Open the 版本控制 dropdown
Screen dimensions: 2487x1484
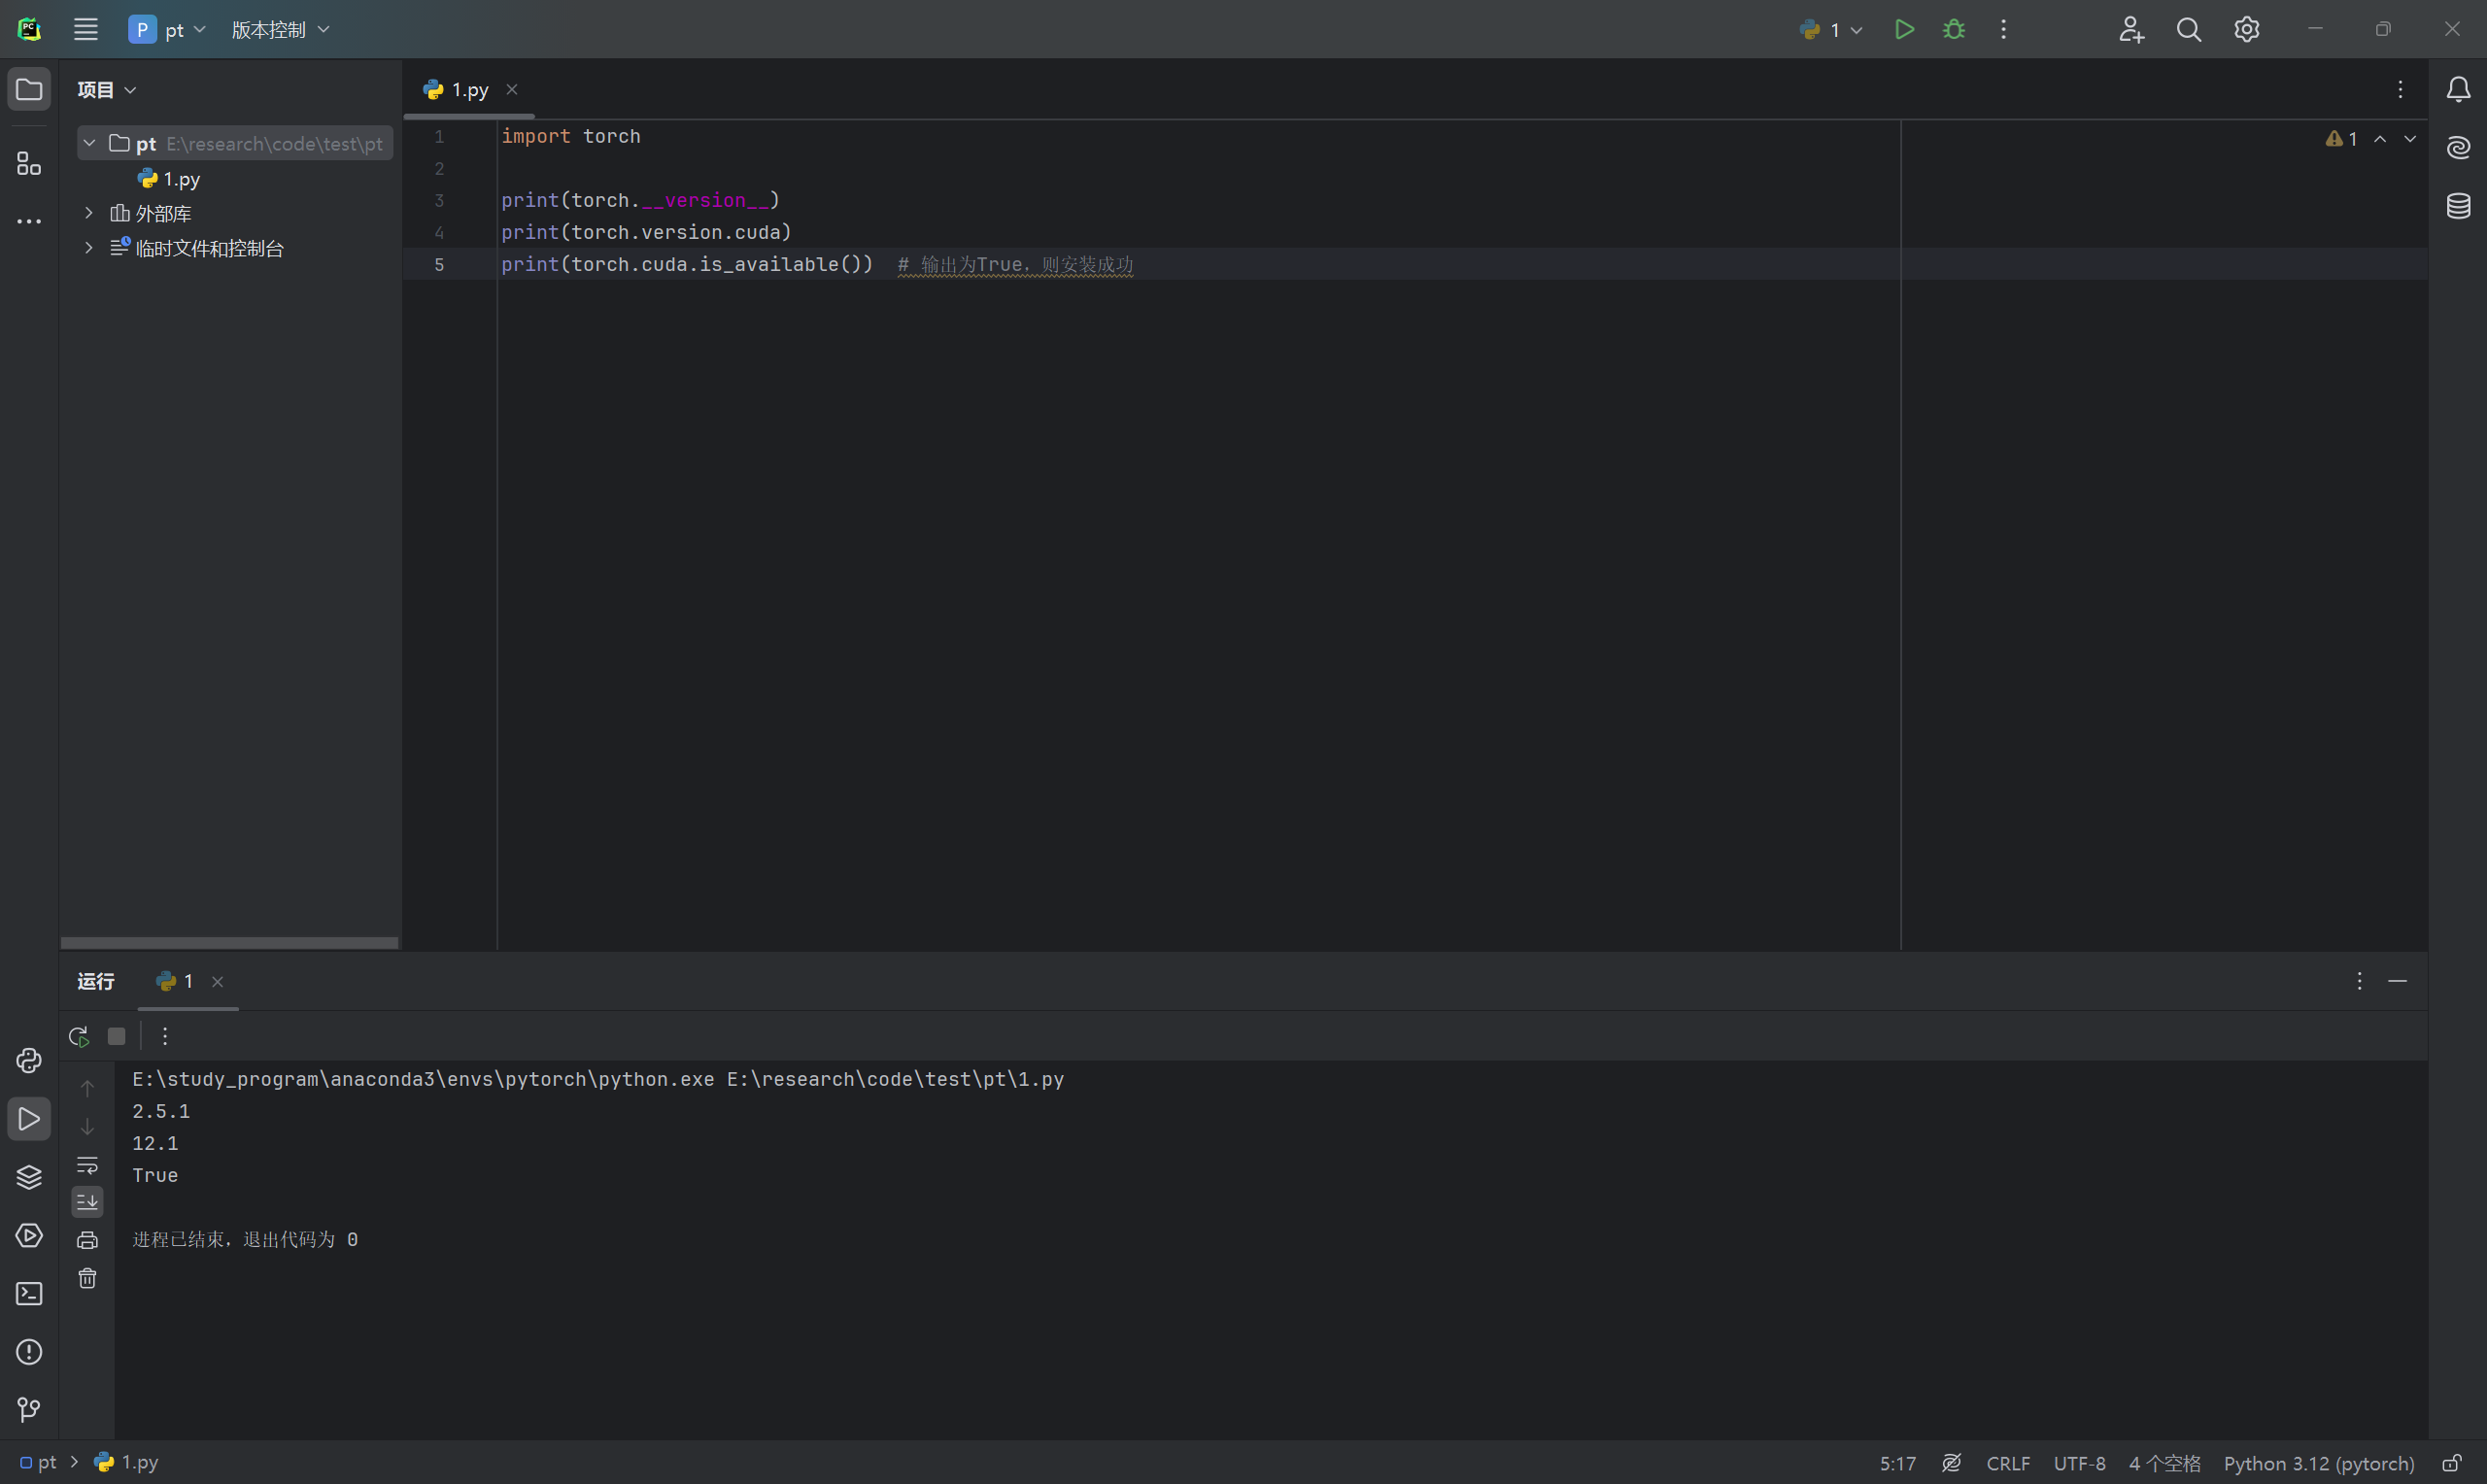point(280,30)
